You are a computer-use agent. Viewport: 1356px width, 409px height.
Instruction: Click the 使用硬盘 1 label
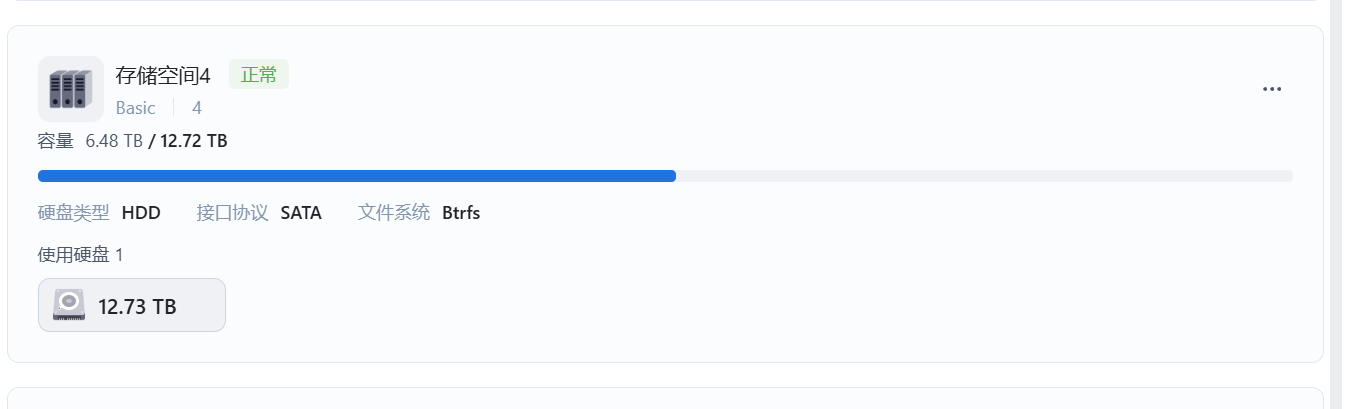(x=81, y=255)
